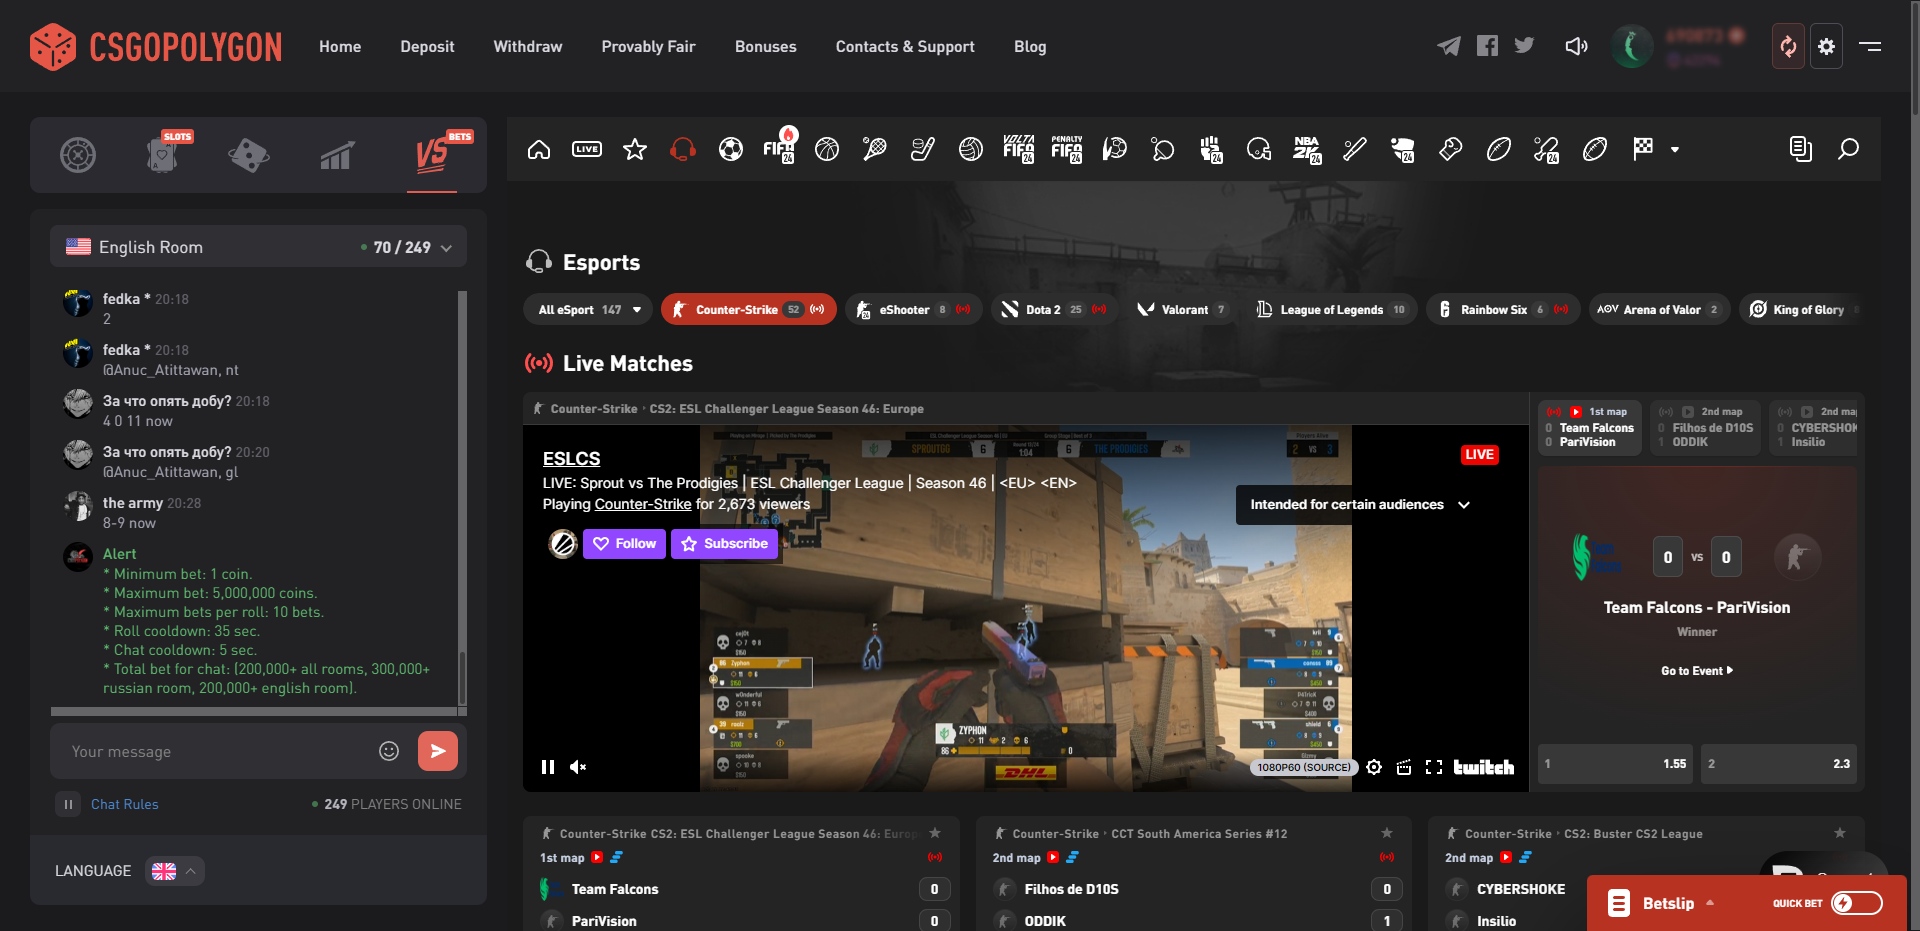Toggle the site sound speaker

tap(1576, 46)
